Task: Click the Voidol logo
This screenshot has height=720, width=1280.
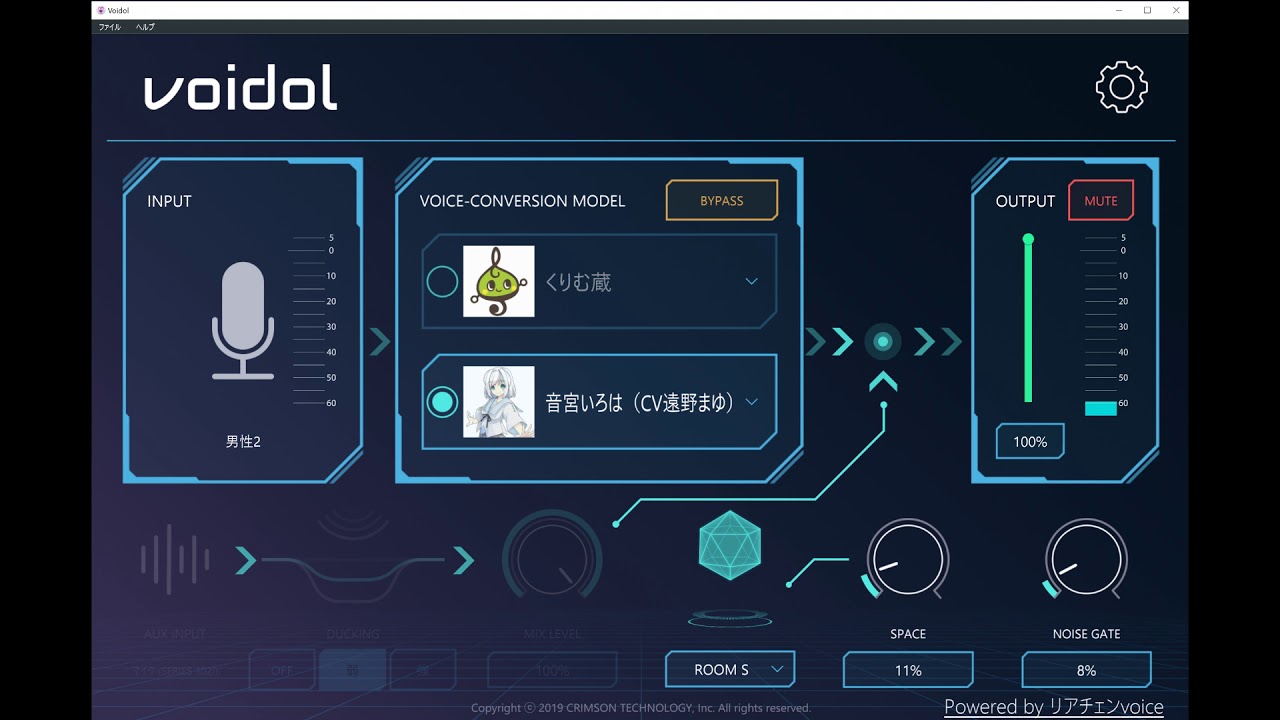Action: (241, 88)
